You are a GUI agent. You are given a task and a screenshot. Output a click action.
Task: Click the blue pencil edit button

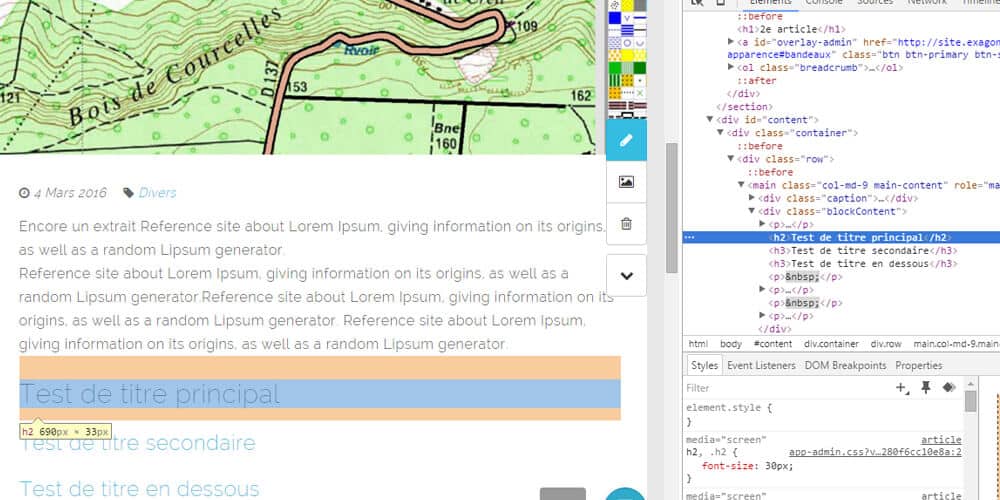coord(626,140)
